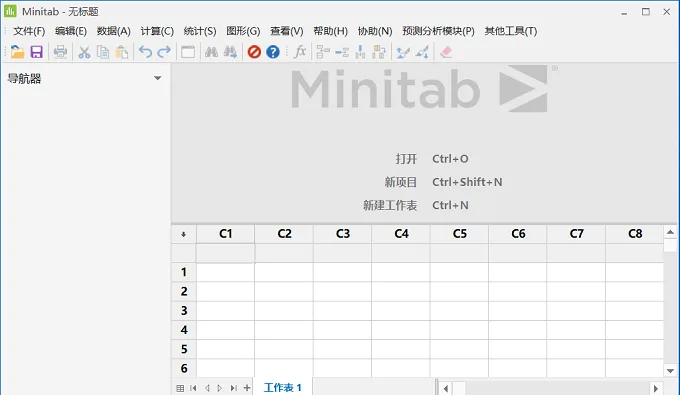Click cell in row 2 of C2

click(284, 291)
